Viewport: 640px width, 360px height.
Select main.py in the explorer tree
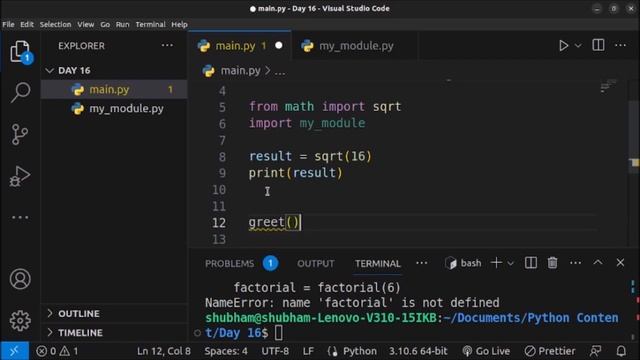pyautogui.click(x=114, y=89)
